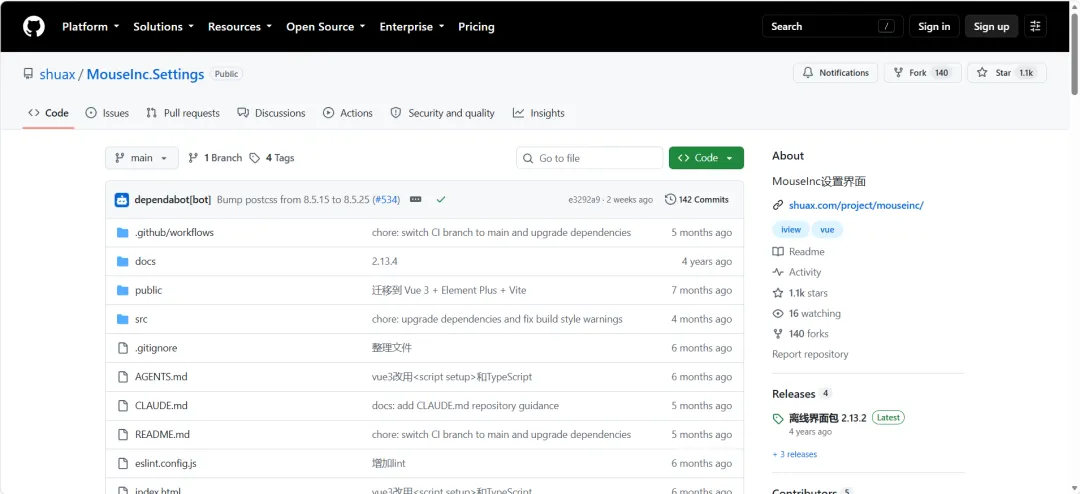Click the GitHub logo icon
The width and height of the screenshot is (1080, 494).
click(x=34, y=27)
